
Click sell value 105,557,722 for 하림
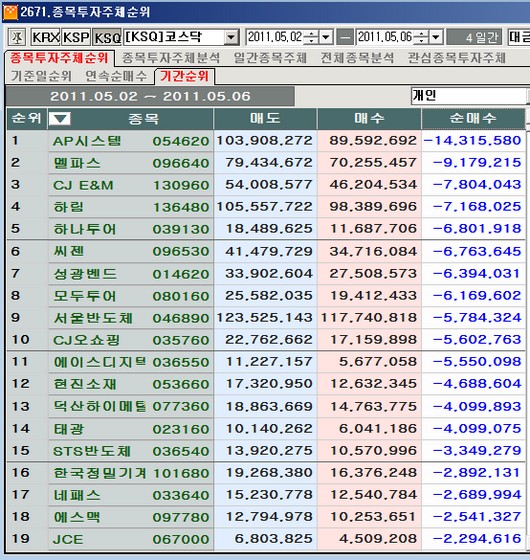pos(264,206)
